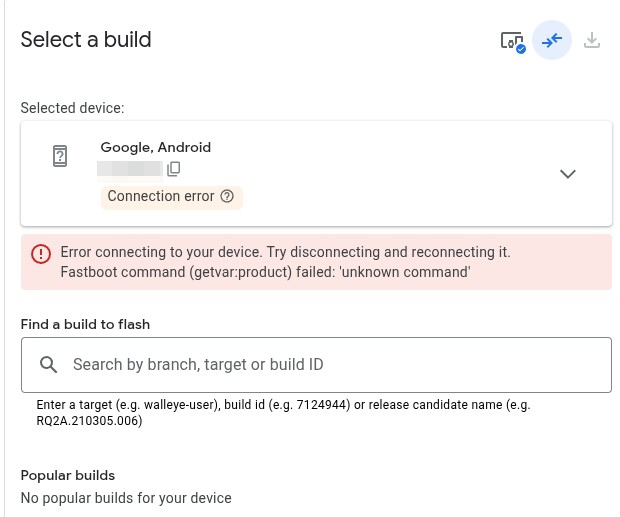Image resolution: width=620 pixels, height=517 pixels.
Task: Click the blue converging arrows icon
Action: tap(552, 41)
